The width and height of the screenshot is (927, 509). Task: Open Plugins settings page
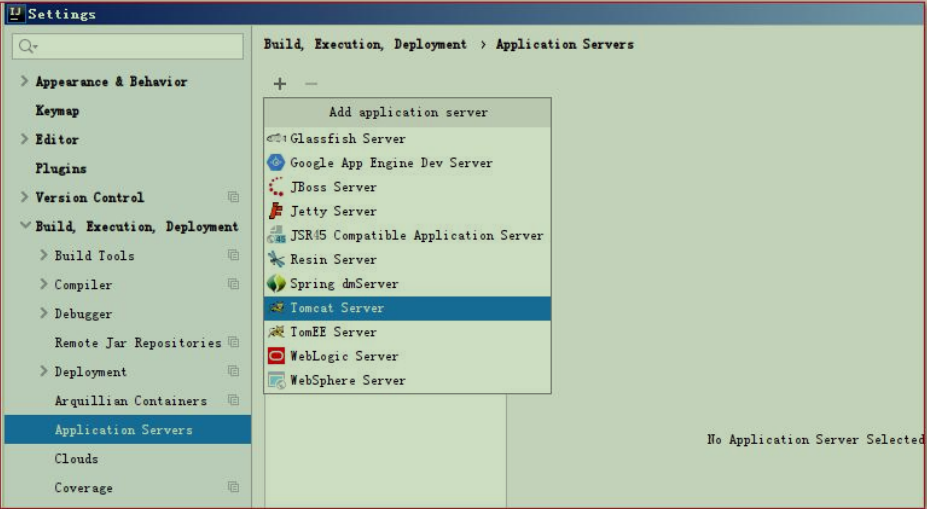pyautogui.click(x=61, y=168)
